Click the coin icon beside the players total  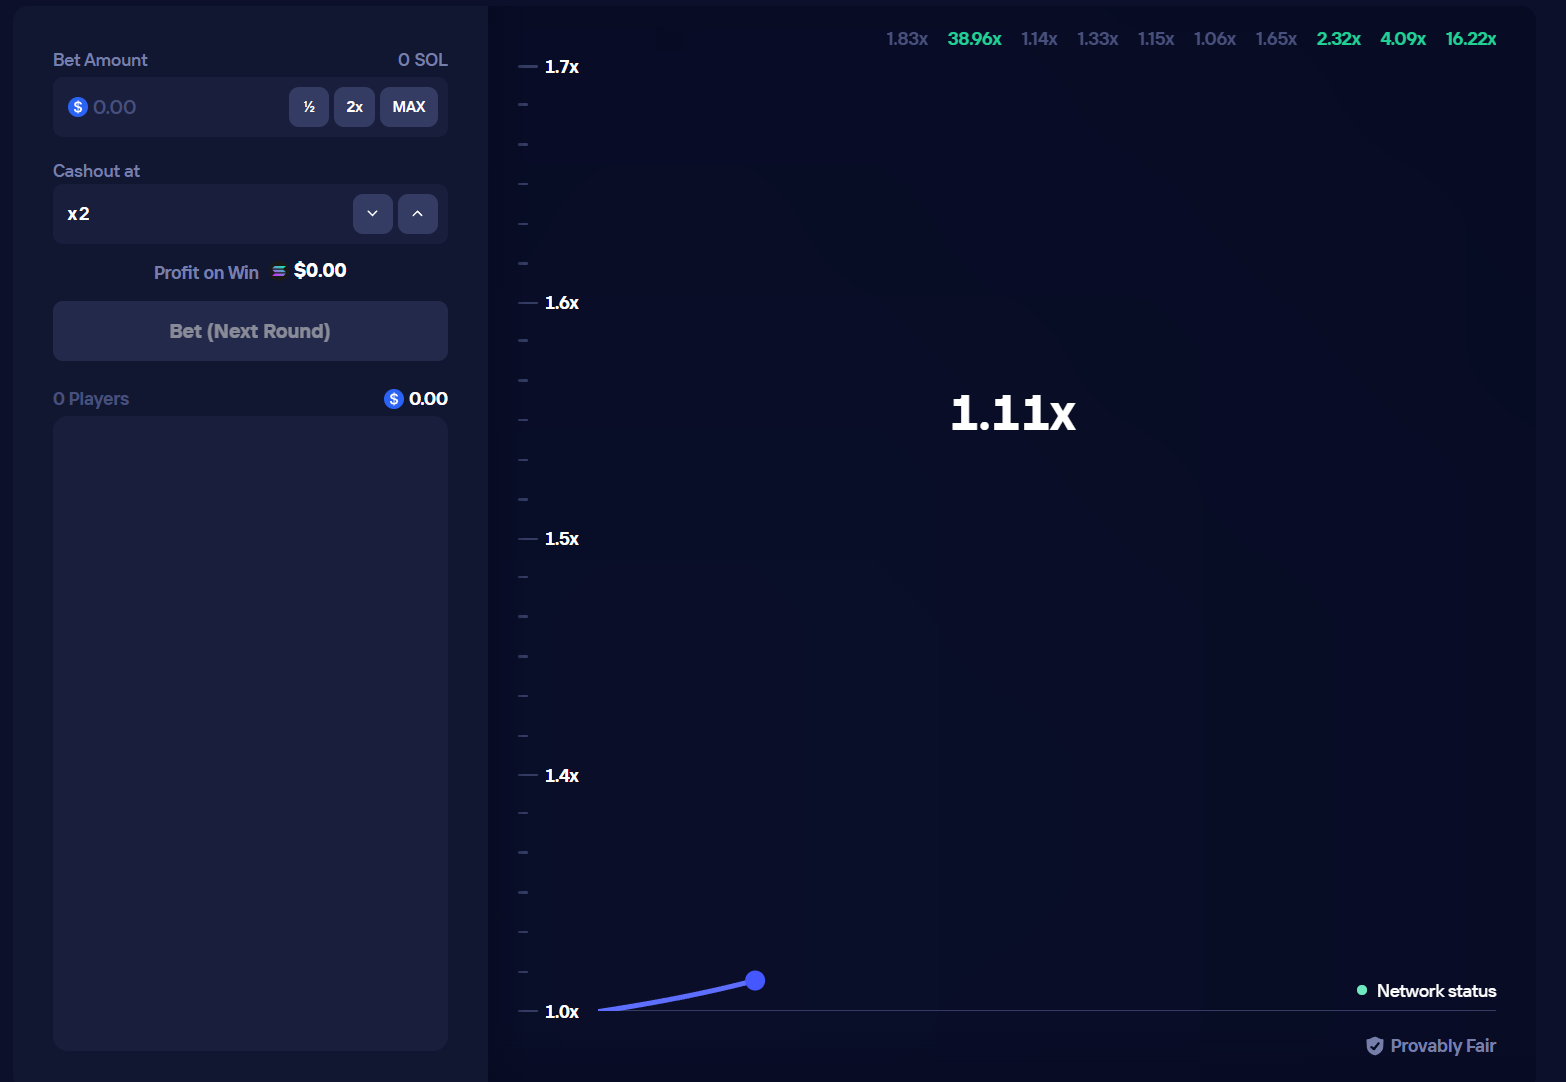[393, 398]
